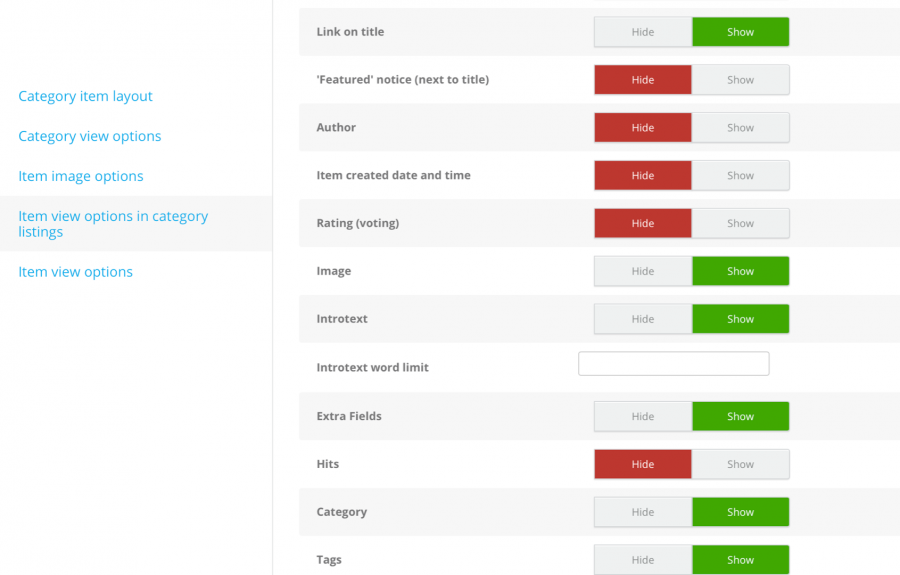Click the red Hide button for Hits

click(x=643, y=464)
